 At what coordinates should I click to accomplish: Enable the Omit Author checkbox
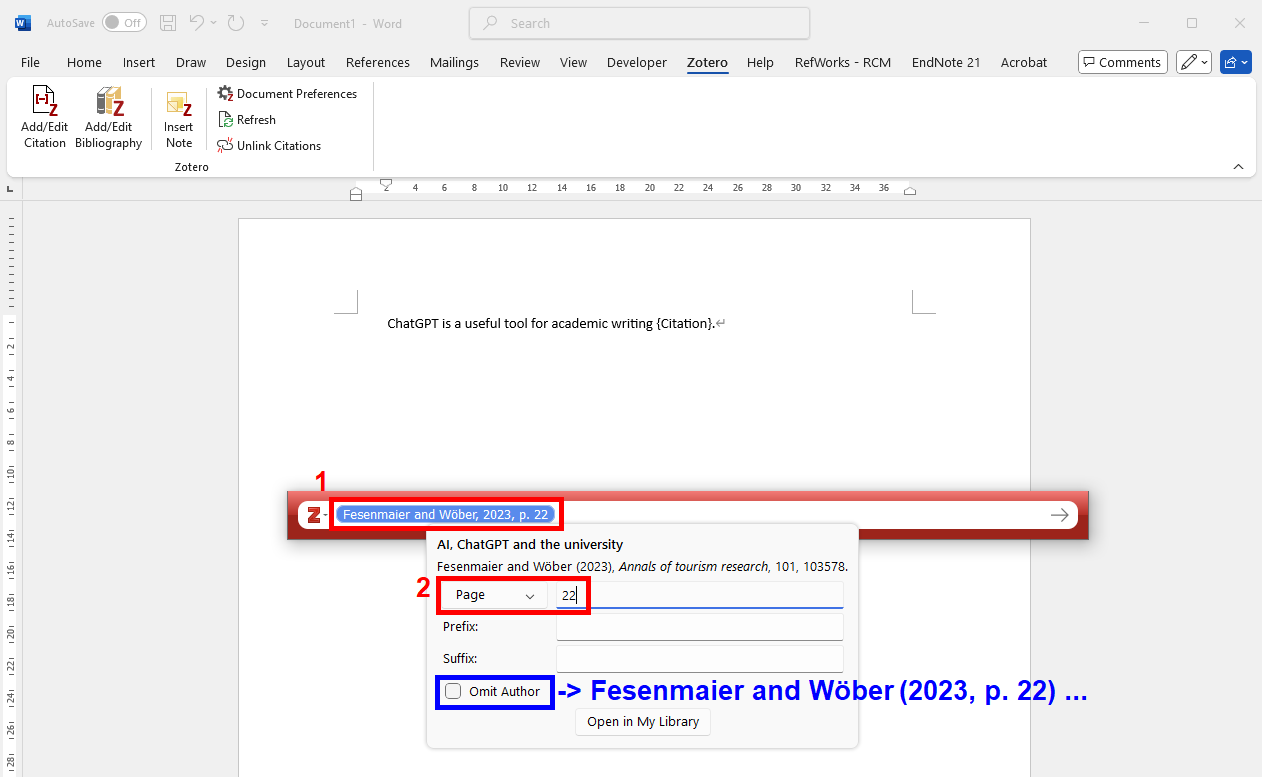tap(454, 691)
